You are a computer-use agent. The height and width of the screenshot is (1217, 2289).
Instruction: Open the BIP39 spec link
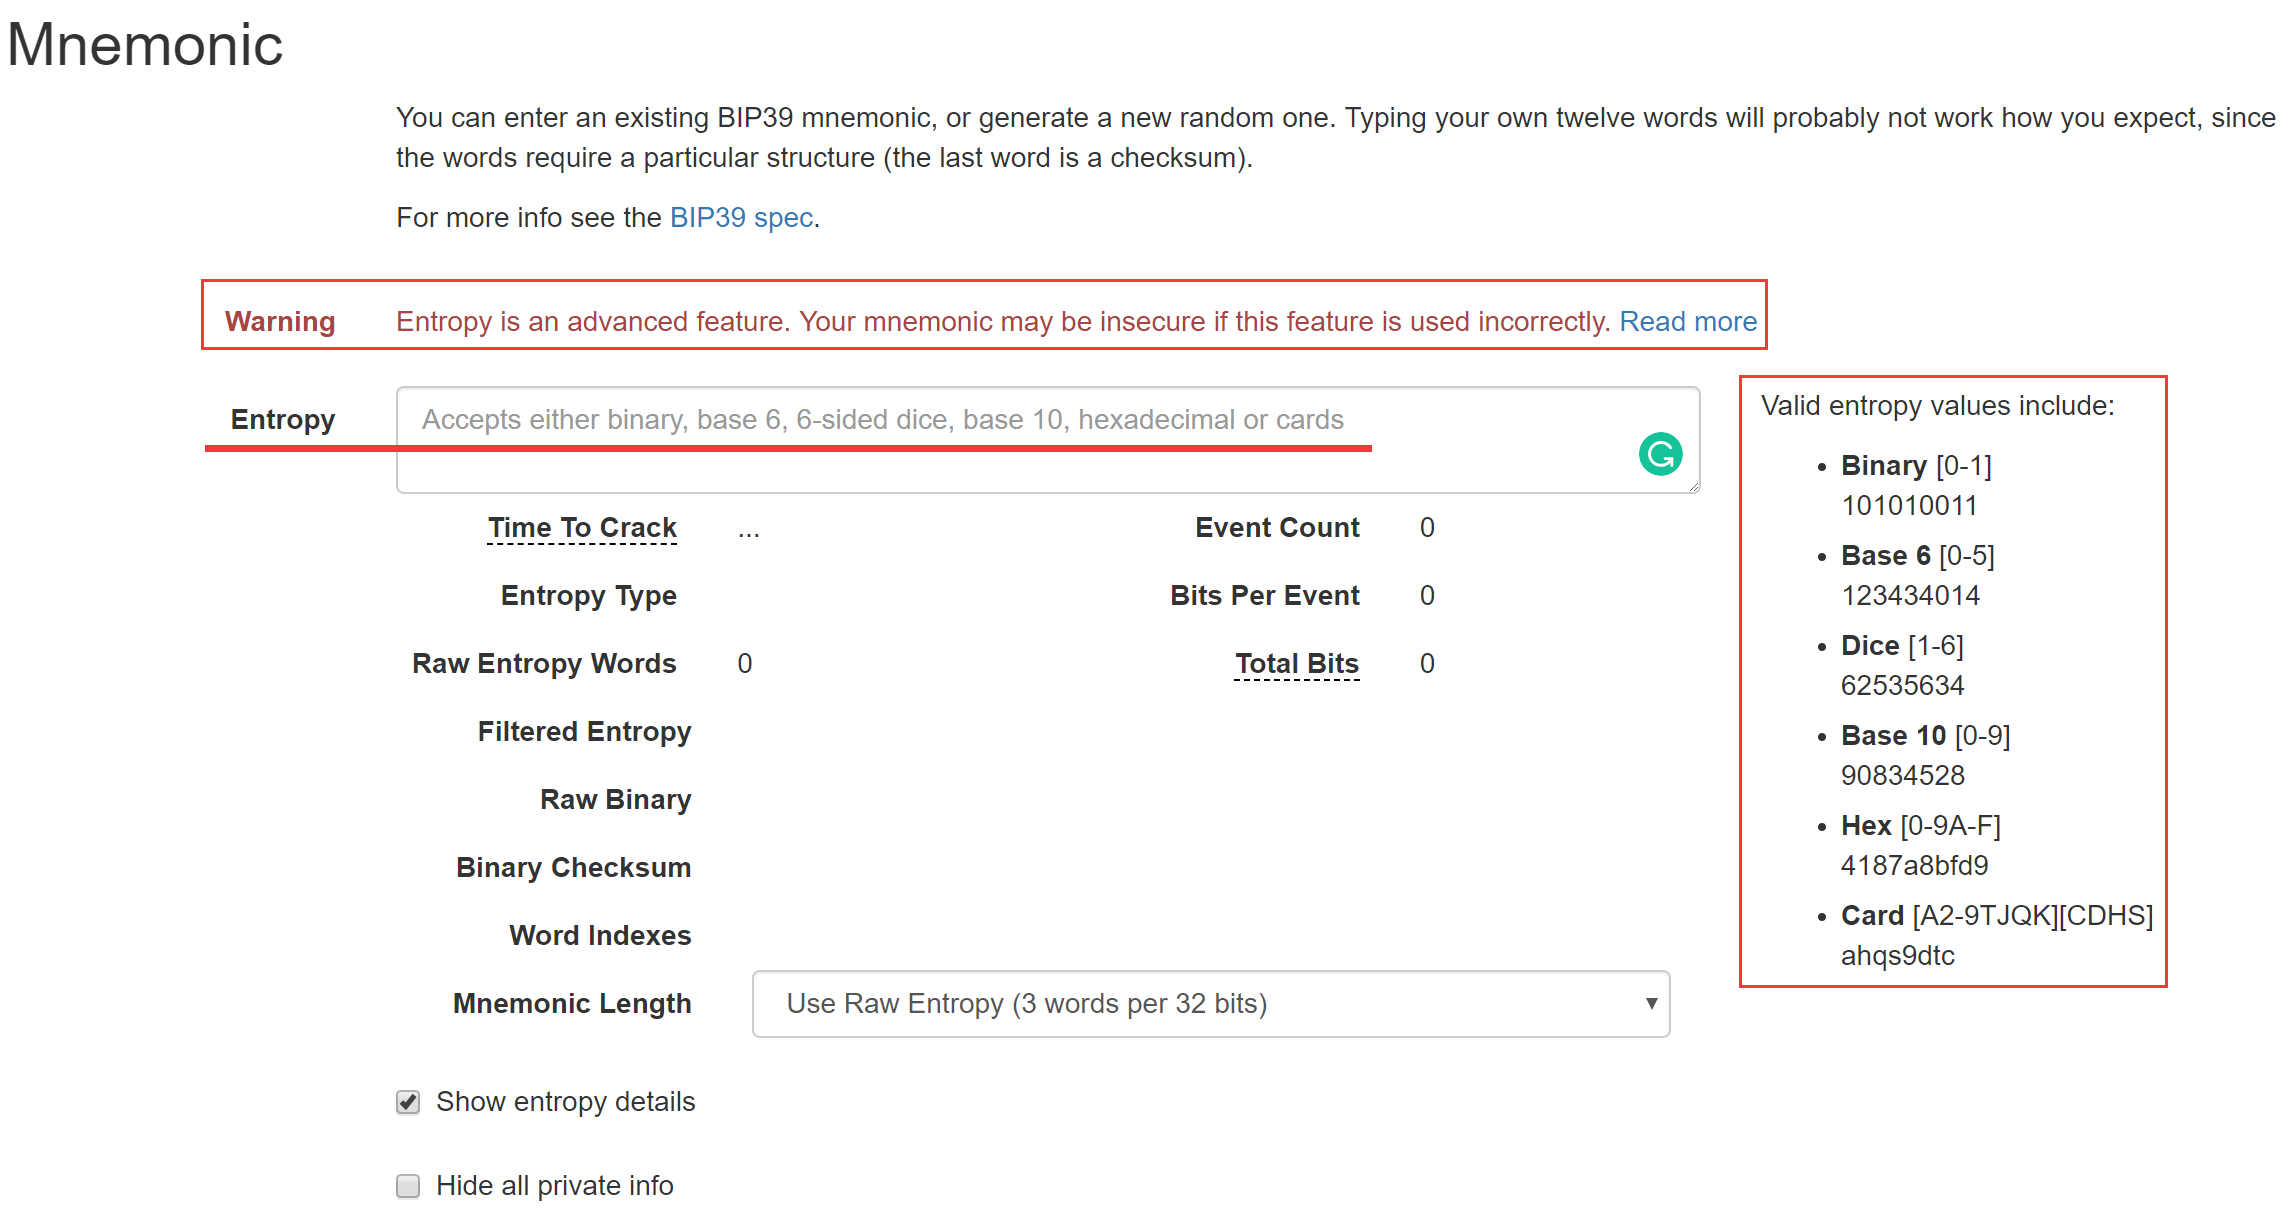(741, 218)
